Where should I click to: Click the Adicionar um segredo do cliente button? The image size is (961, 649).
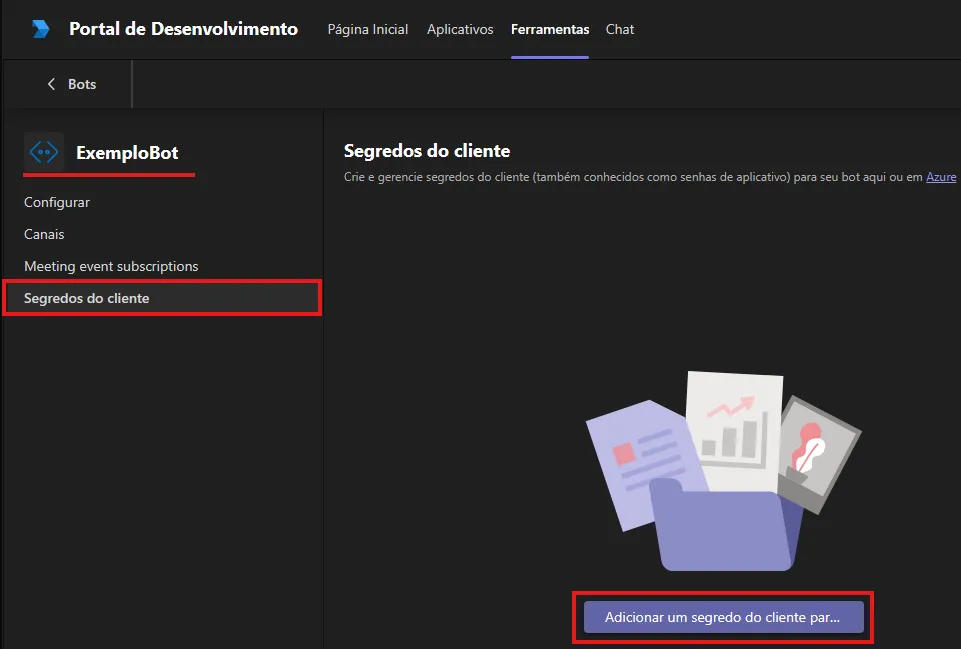click(x=723, y=617)
